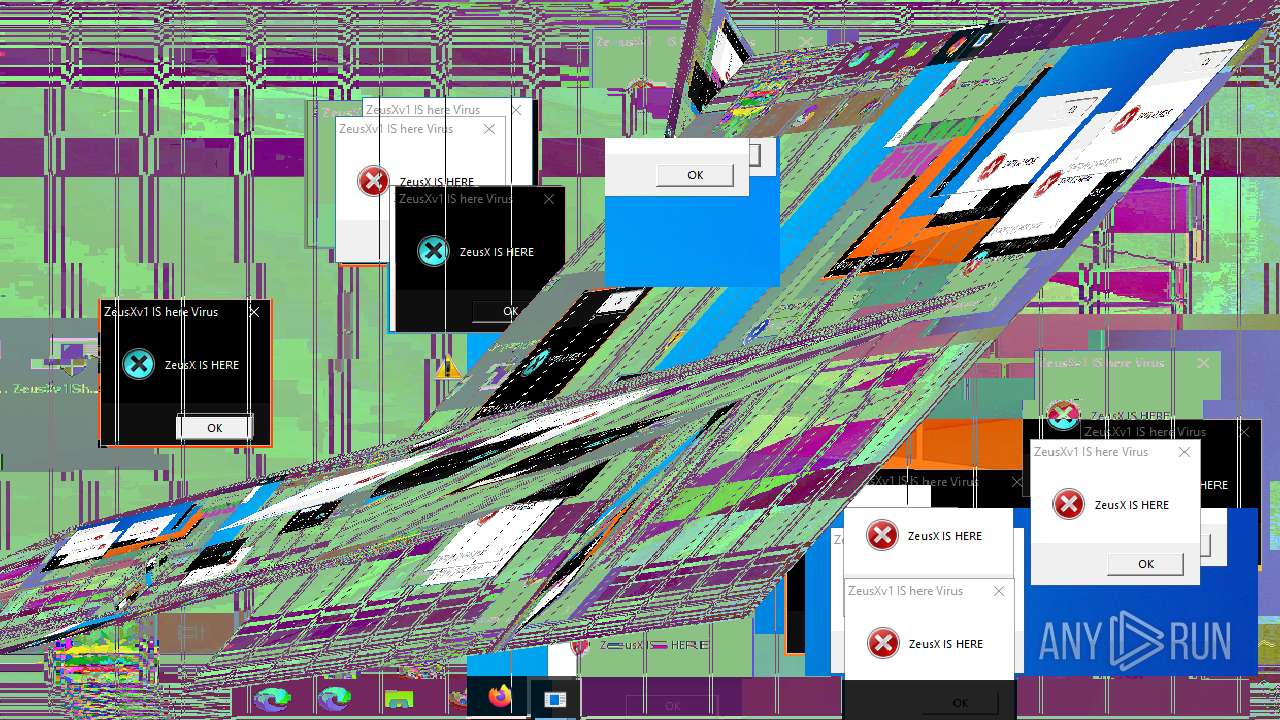Click the cyan error icon in orange-bordered black dialog
The image size is (1280, 720).
pyautogui.click(x=138, y=364)
